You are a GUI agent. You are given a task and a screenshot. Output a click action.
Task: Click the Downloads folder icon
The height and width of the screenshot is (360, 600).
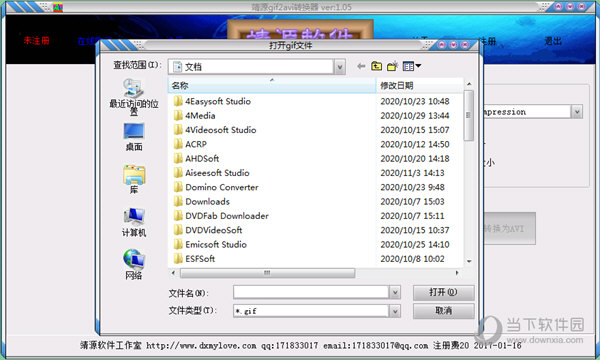(x=178, y=202)
